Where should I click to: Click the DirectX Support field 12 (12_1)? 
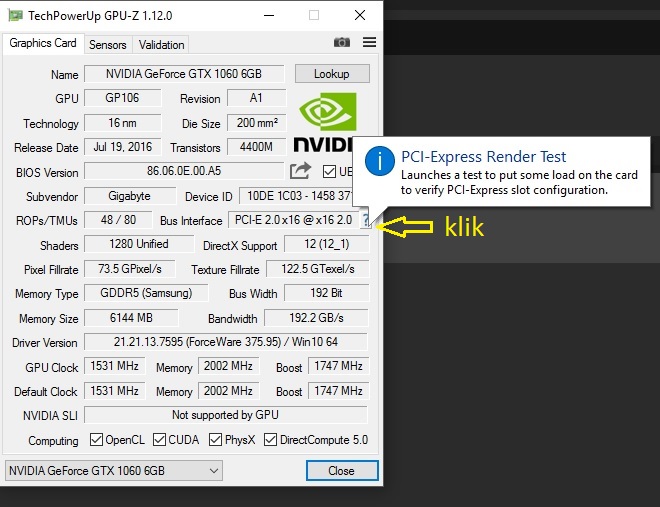[327, 244]
